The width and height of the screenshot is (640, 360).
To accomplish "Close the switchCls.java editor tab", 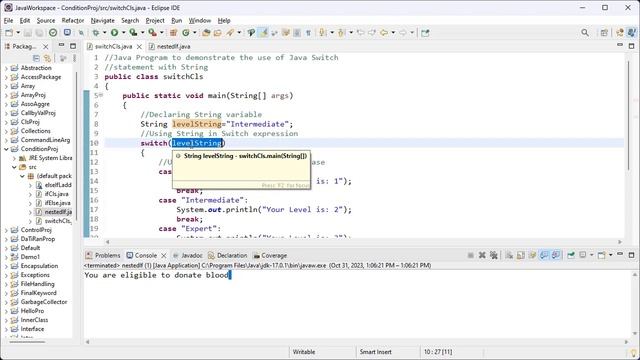I will pos(139,47).
